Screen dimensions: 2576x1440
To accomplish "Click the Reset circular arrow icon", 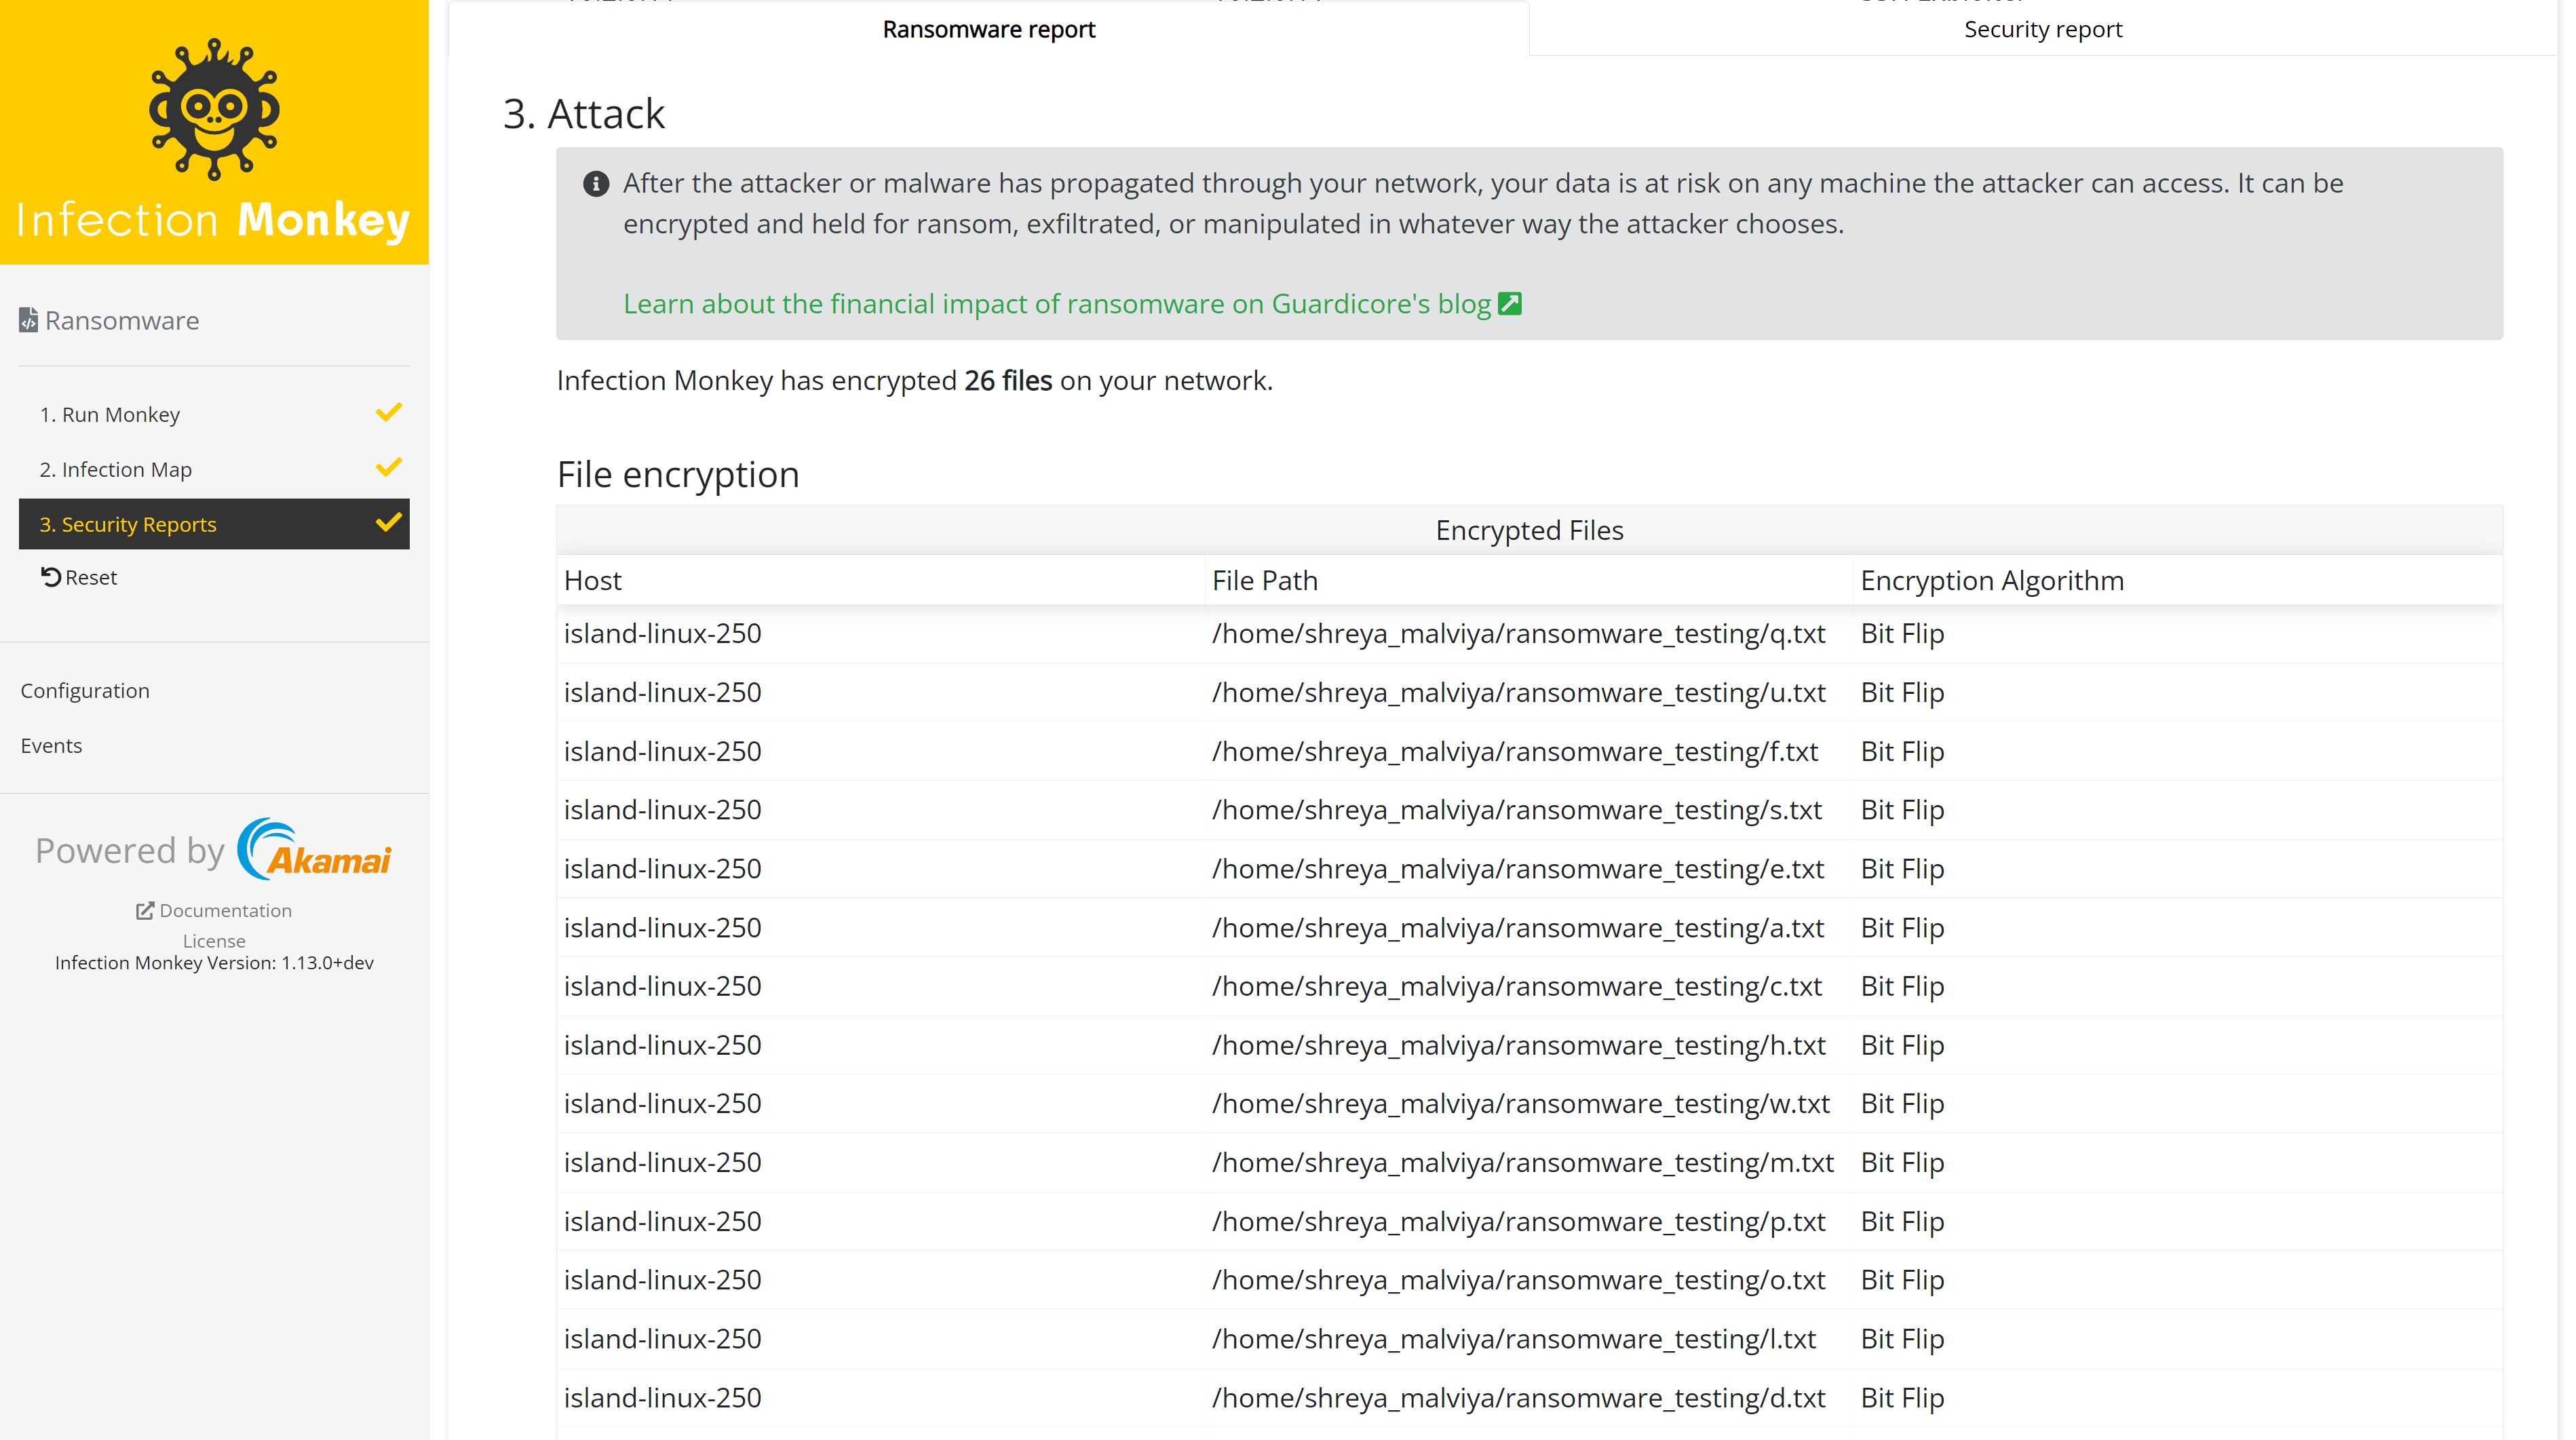I will tap(50, 577).
